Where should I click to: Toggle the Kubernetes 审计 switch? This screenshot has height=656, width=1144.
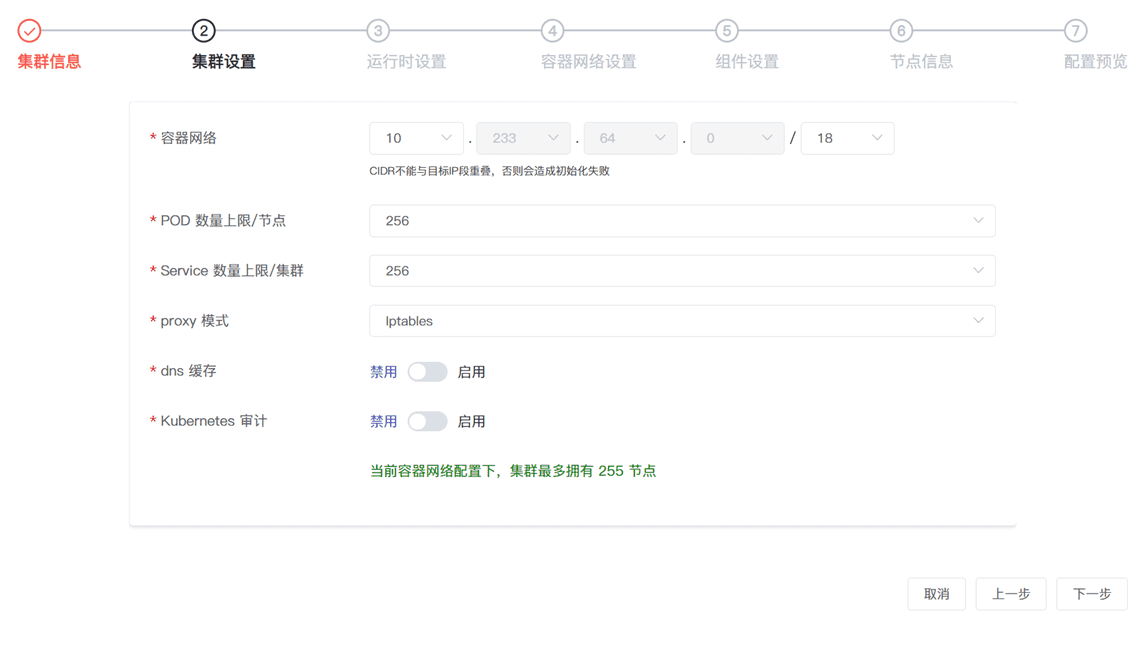(427, 422)
